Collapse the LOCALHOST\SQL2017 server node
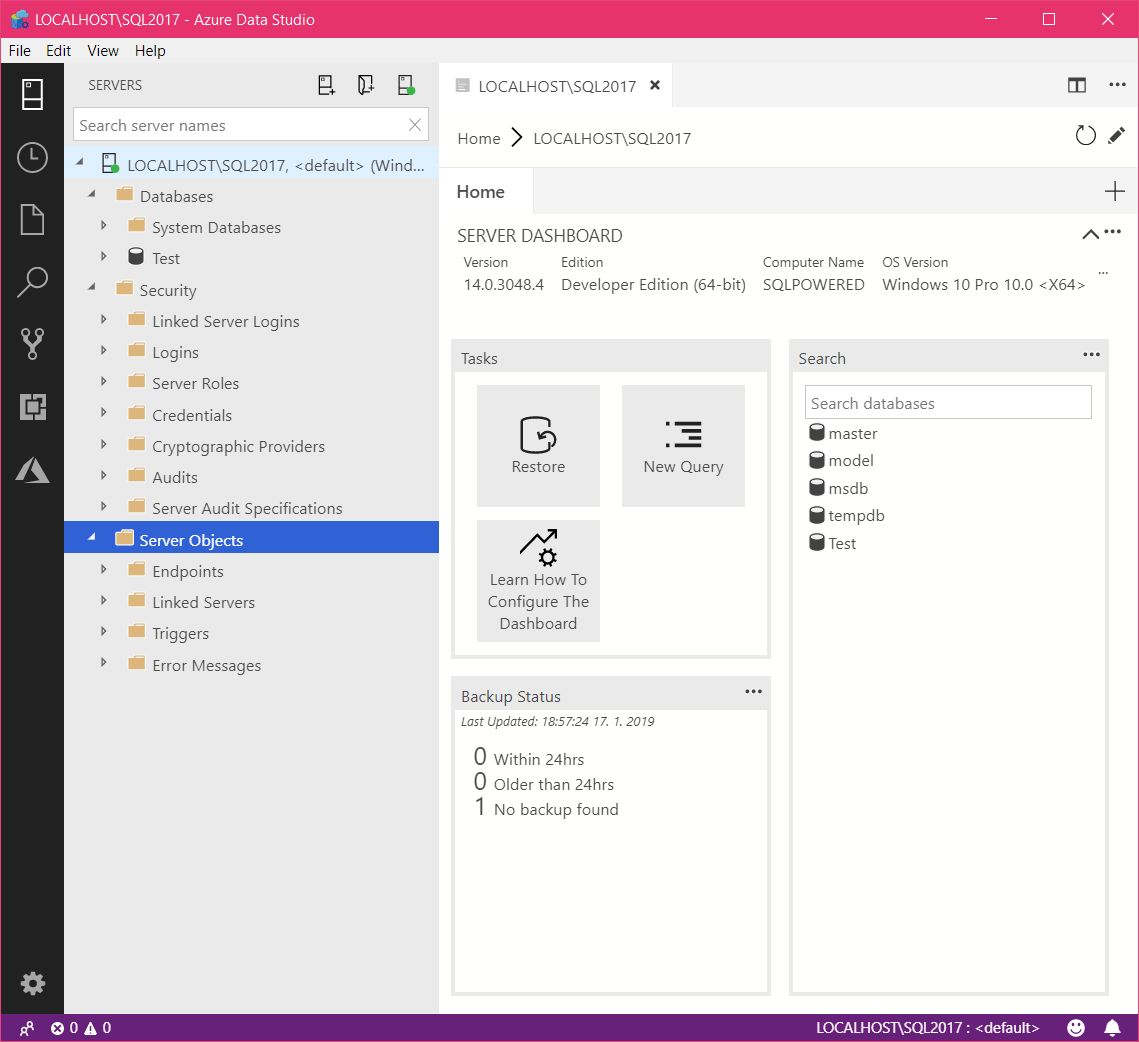 tap(79, 162)
